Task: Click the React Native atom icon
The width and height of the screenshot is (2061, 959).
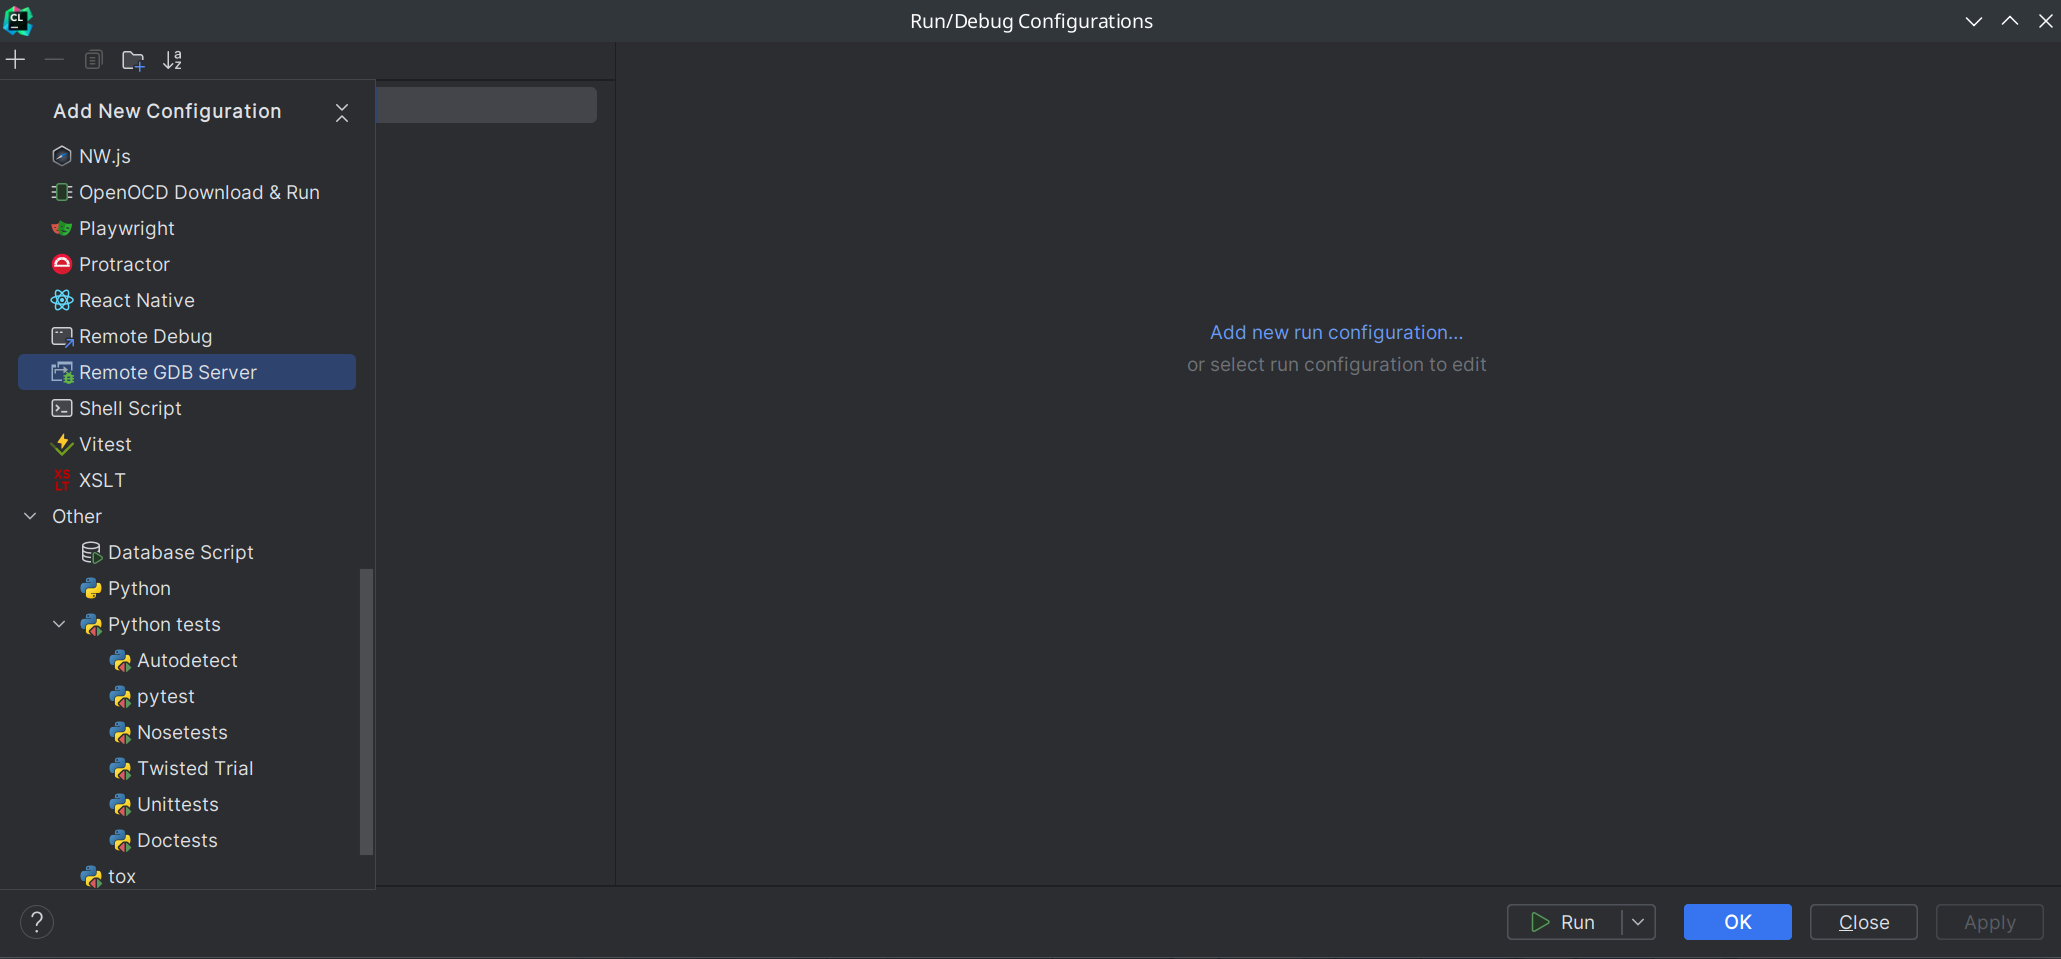Action: pos(62,300)
